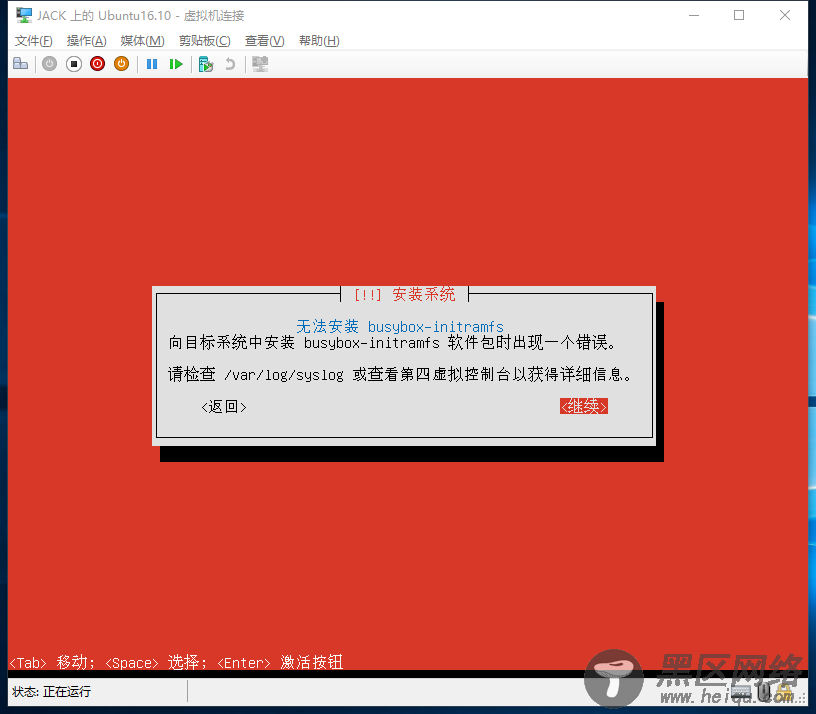Screen dimensions: 816x714
Task: Click the Start (power on) toolbar icon
Action: (x=49, y=64)
